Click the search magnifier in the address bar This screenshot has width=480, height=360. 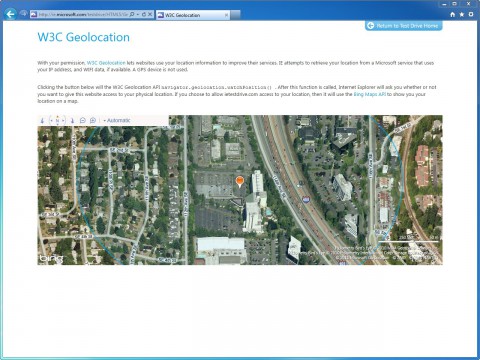tap(132, 14)
